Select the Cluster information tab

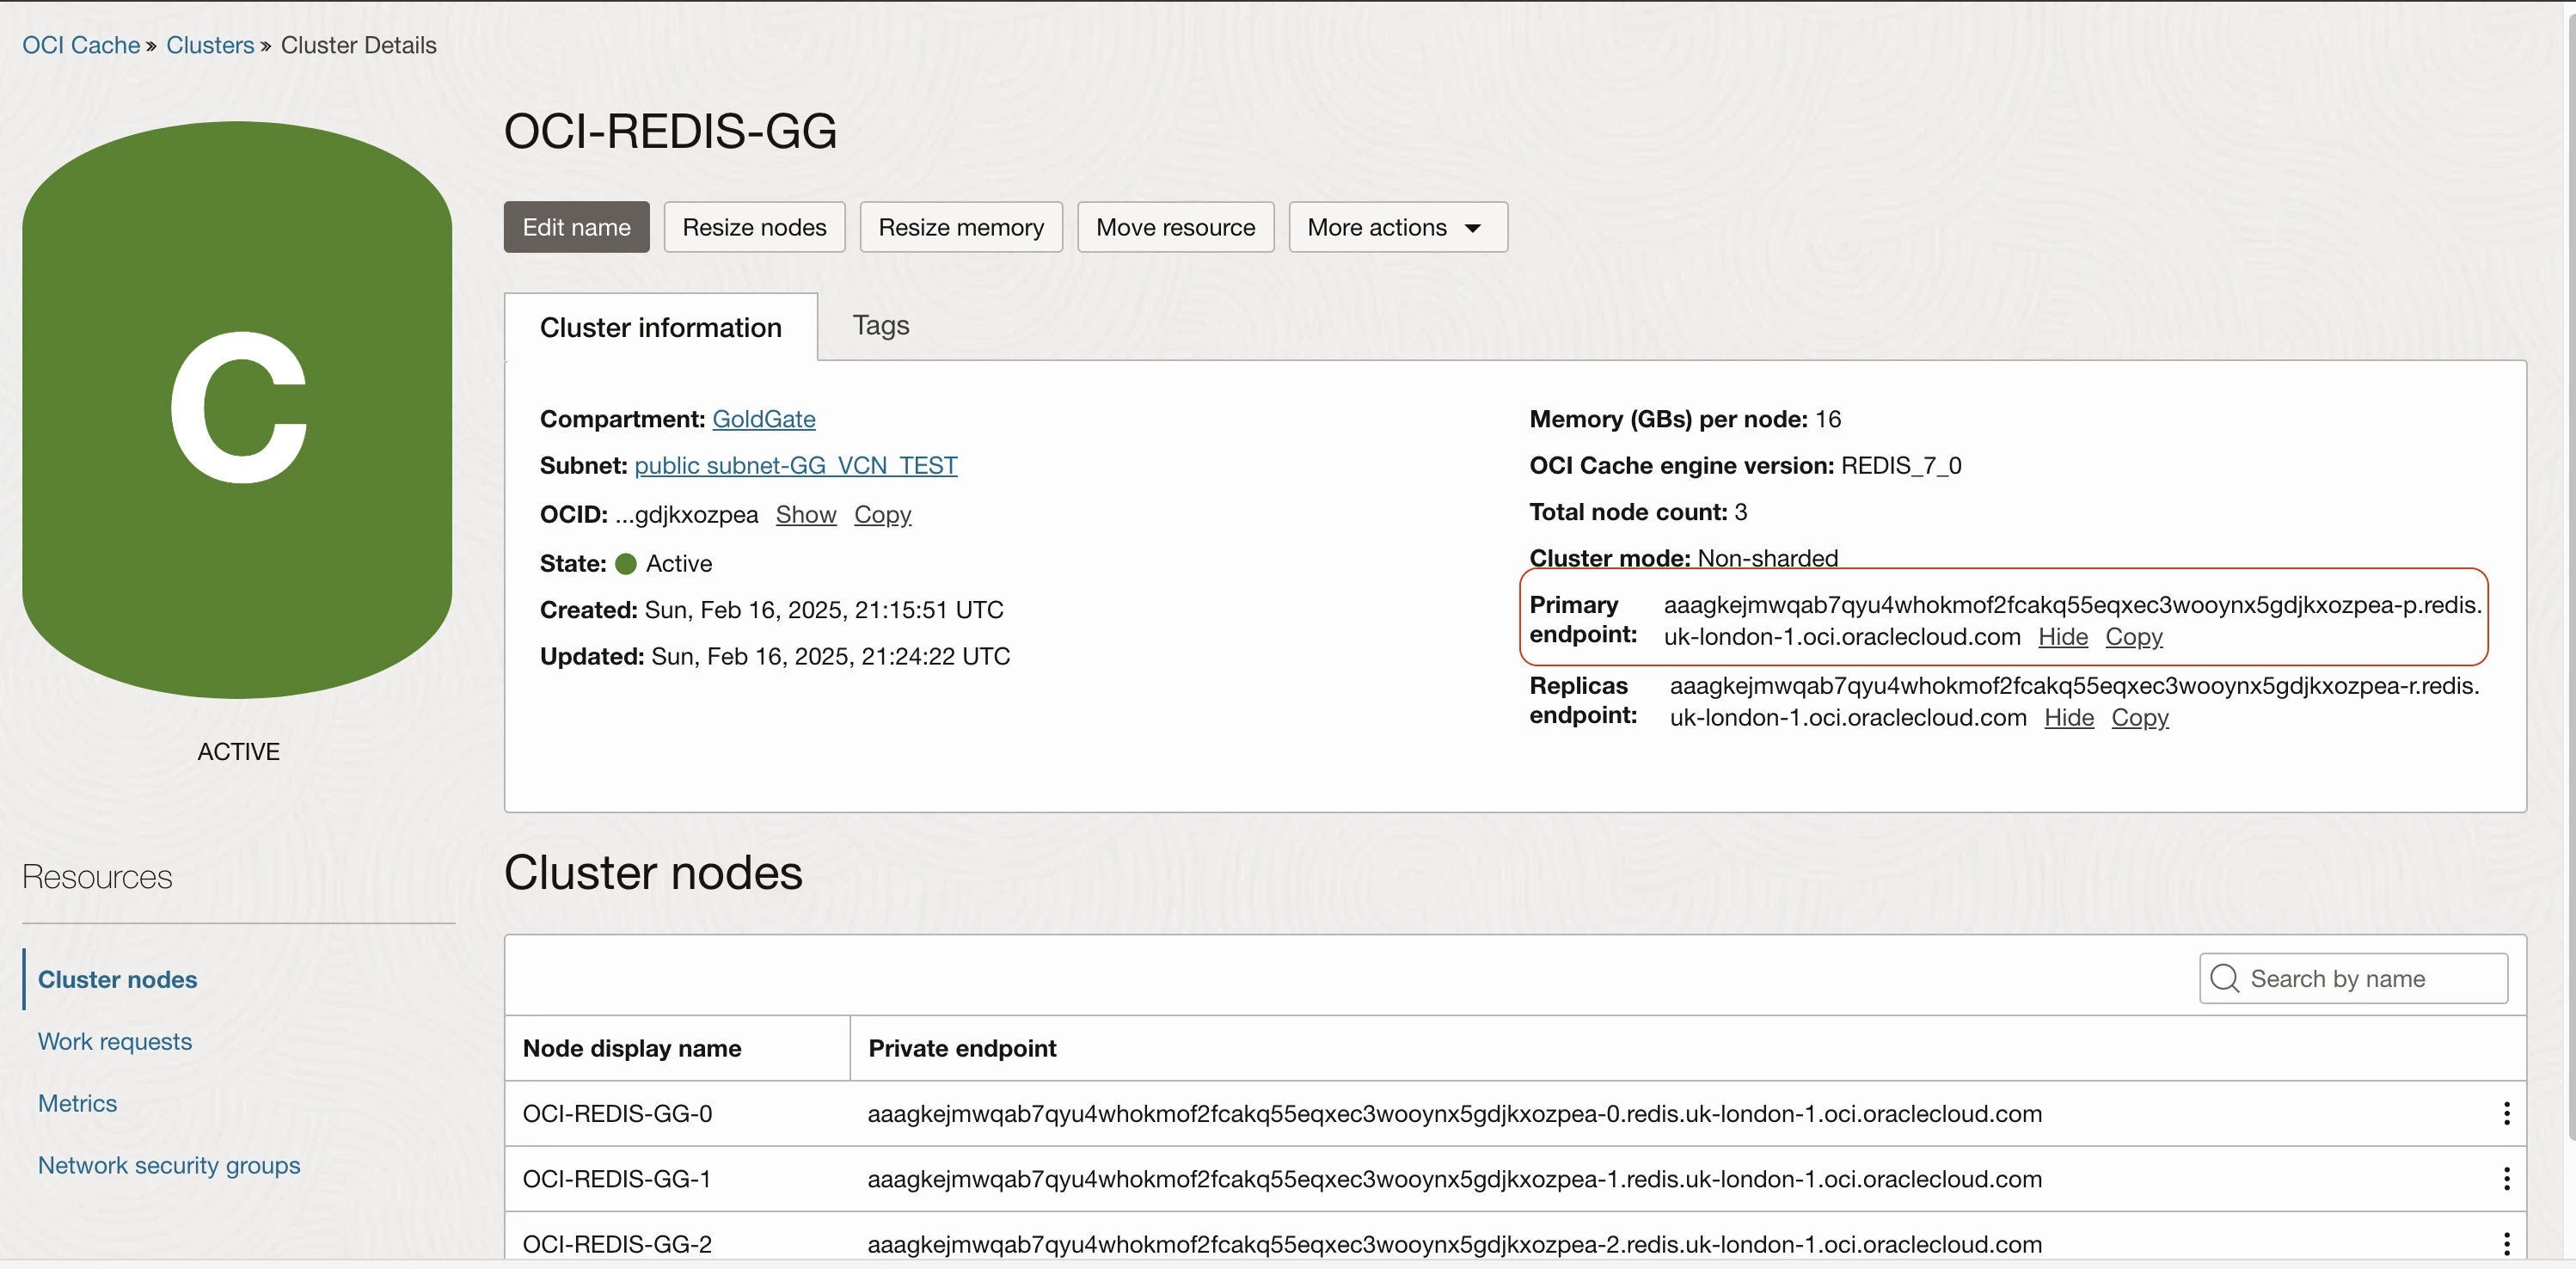point(661,327)
